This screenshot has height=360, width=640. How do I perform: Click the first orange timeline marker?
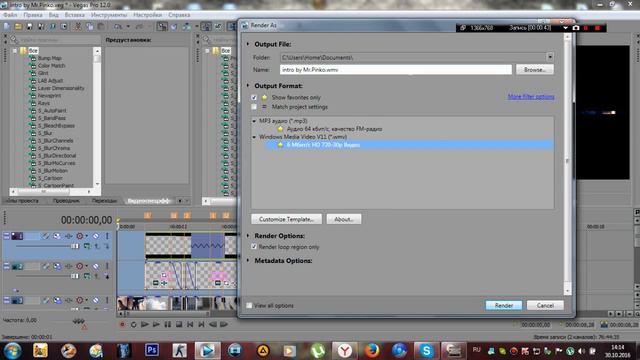tap(147, 216)
